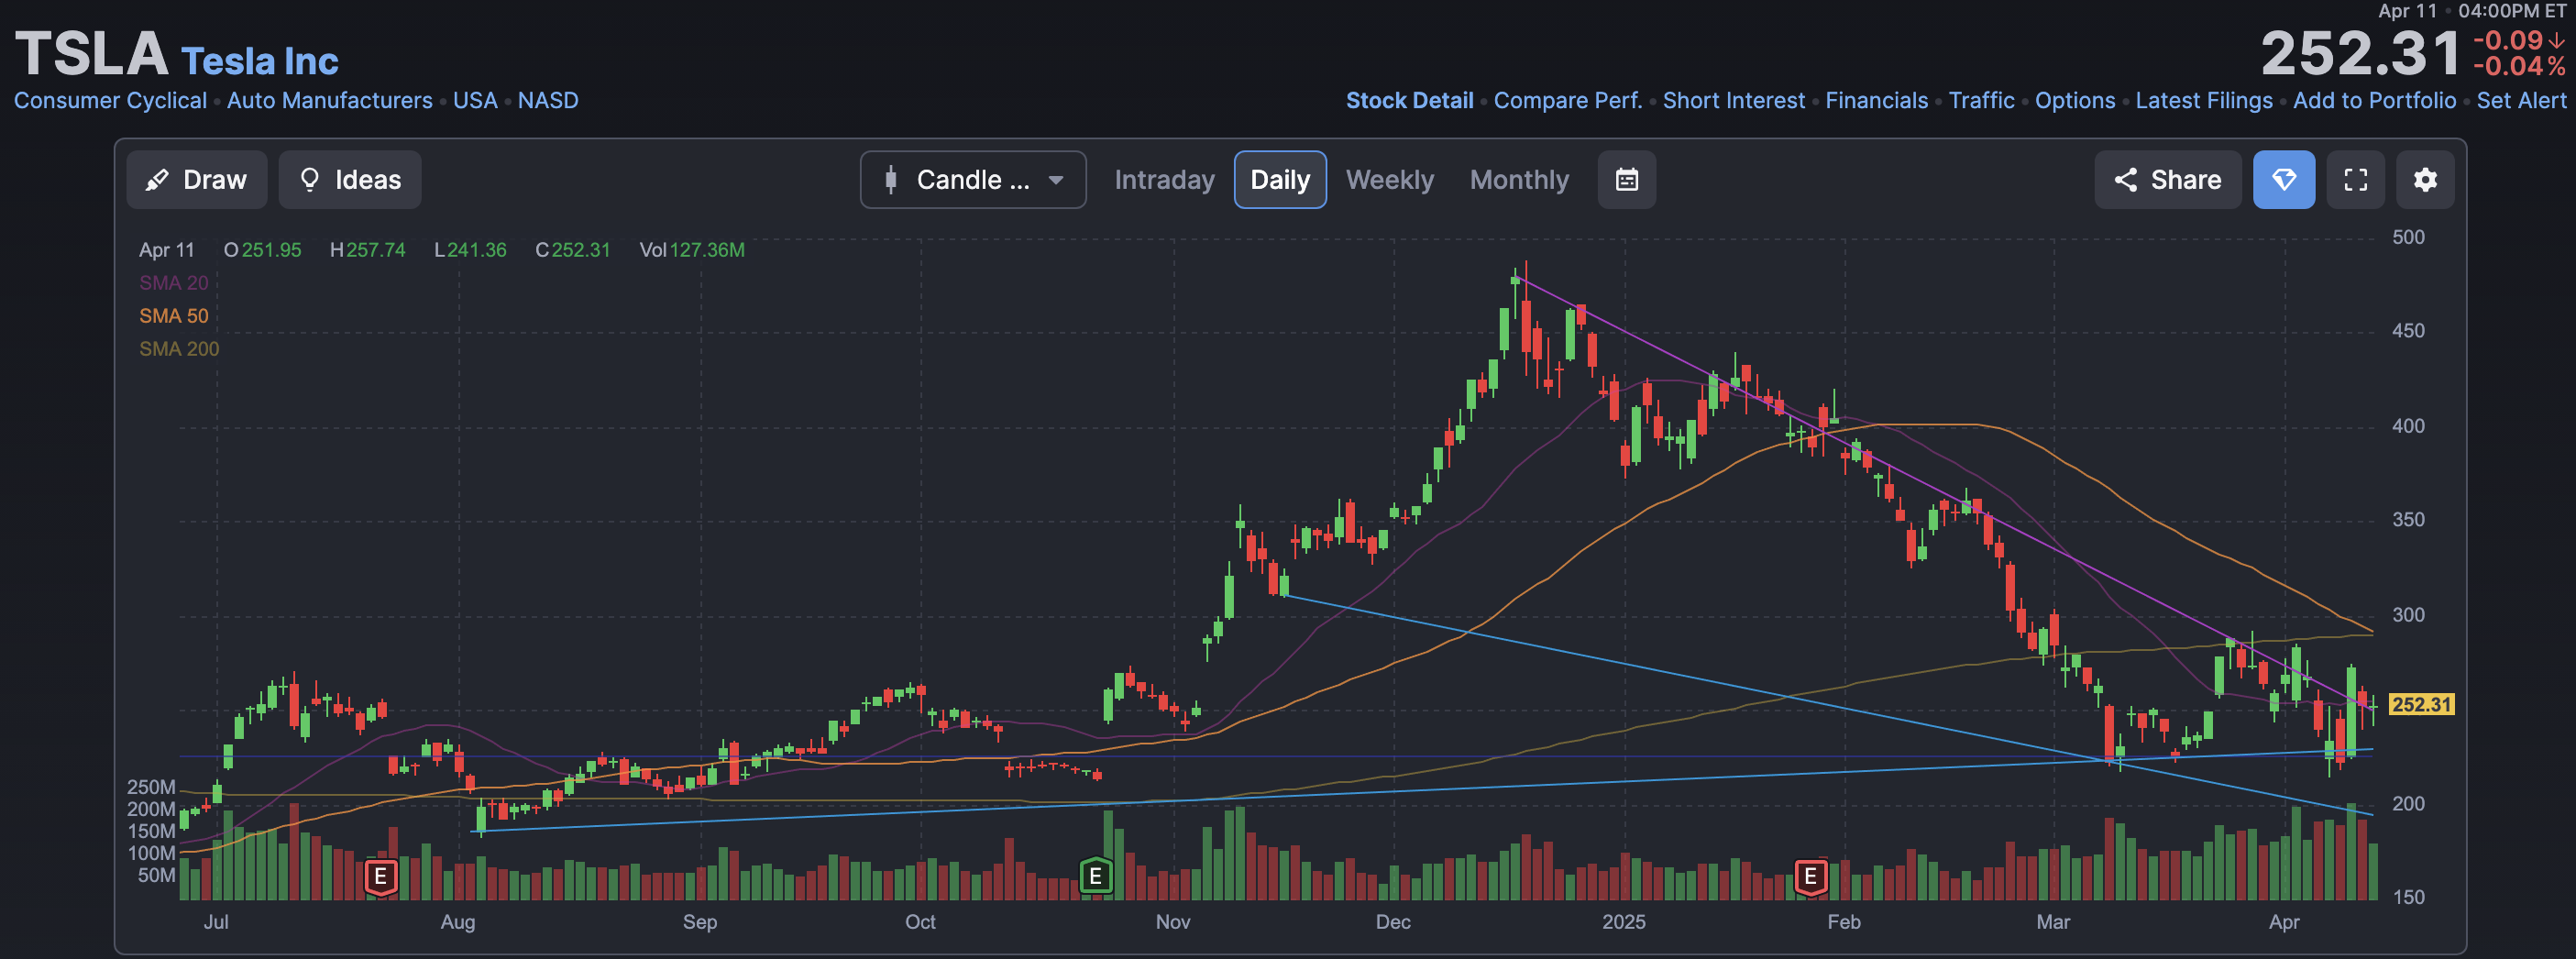Click the 2025 label on the time axis
Screen dimensions: 2576x959
1623,922
